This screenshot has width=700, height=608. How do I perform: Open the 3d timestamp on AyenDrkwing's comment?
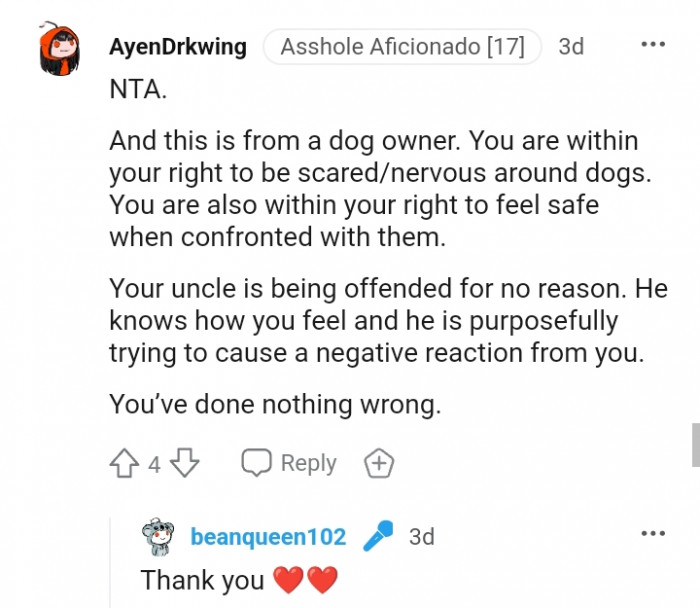pyautogui.click(x=571, y=47)
